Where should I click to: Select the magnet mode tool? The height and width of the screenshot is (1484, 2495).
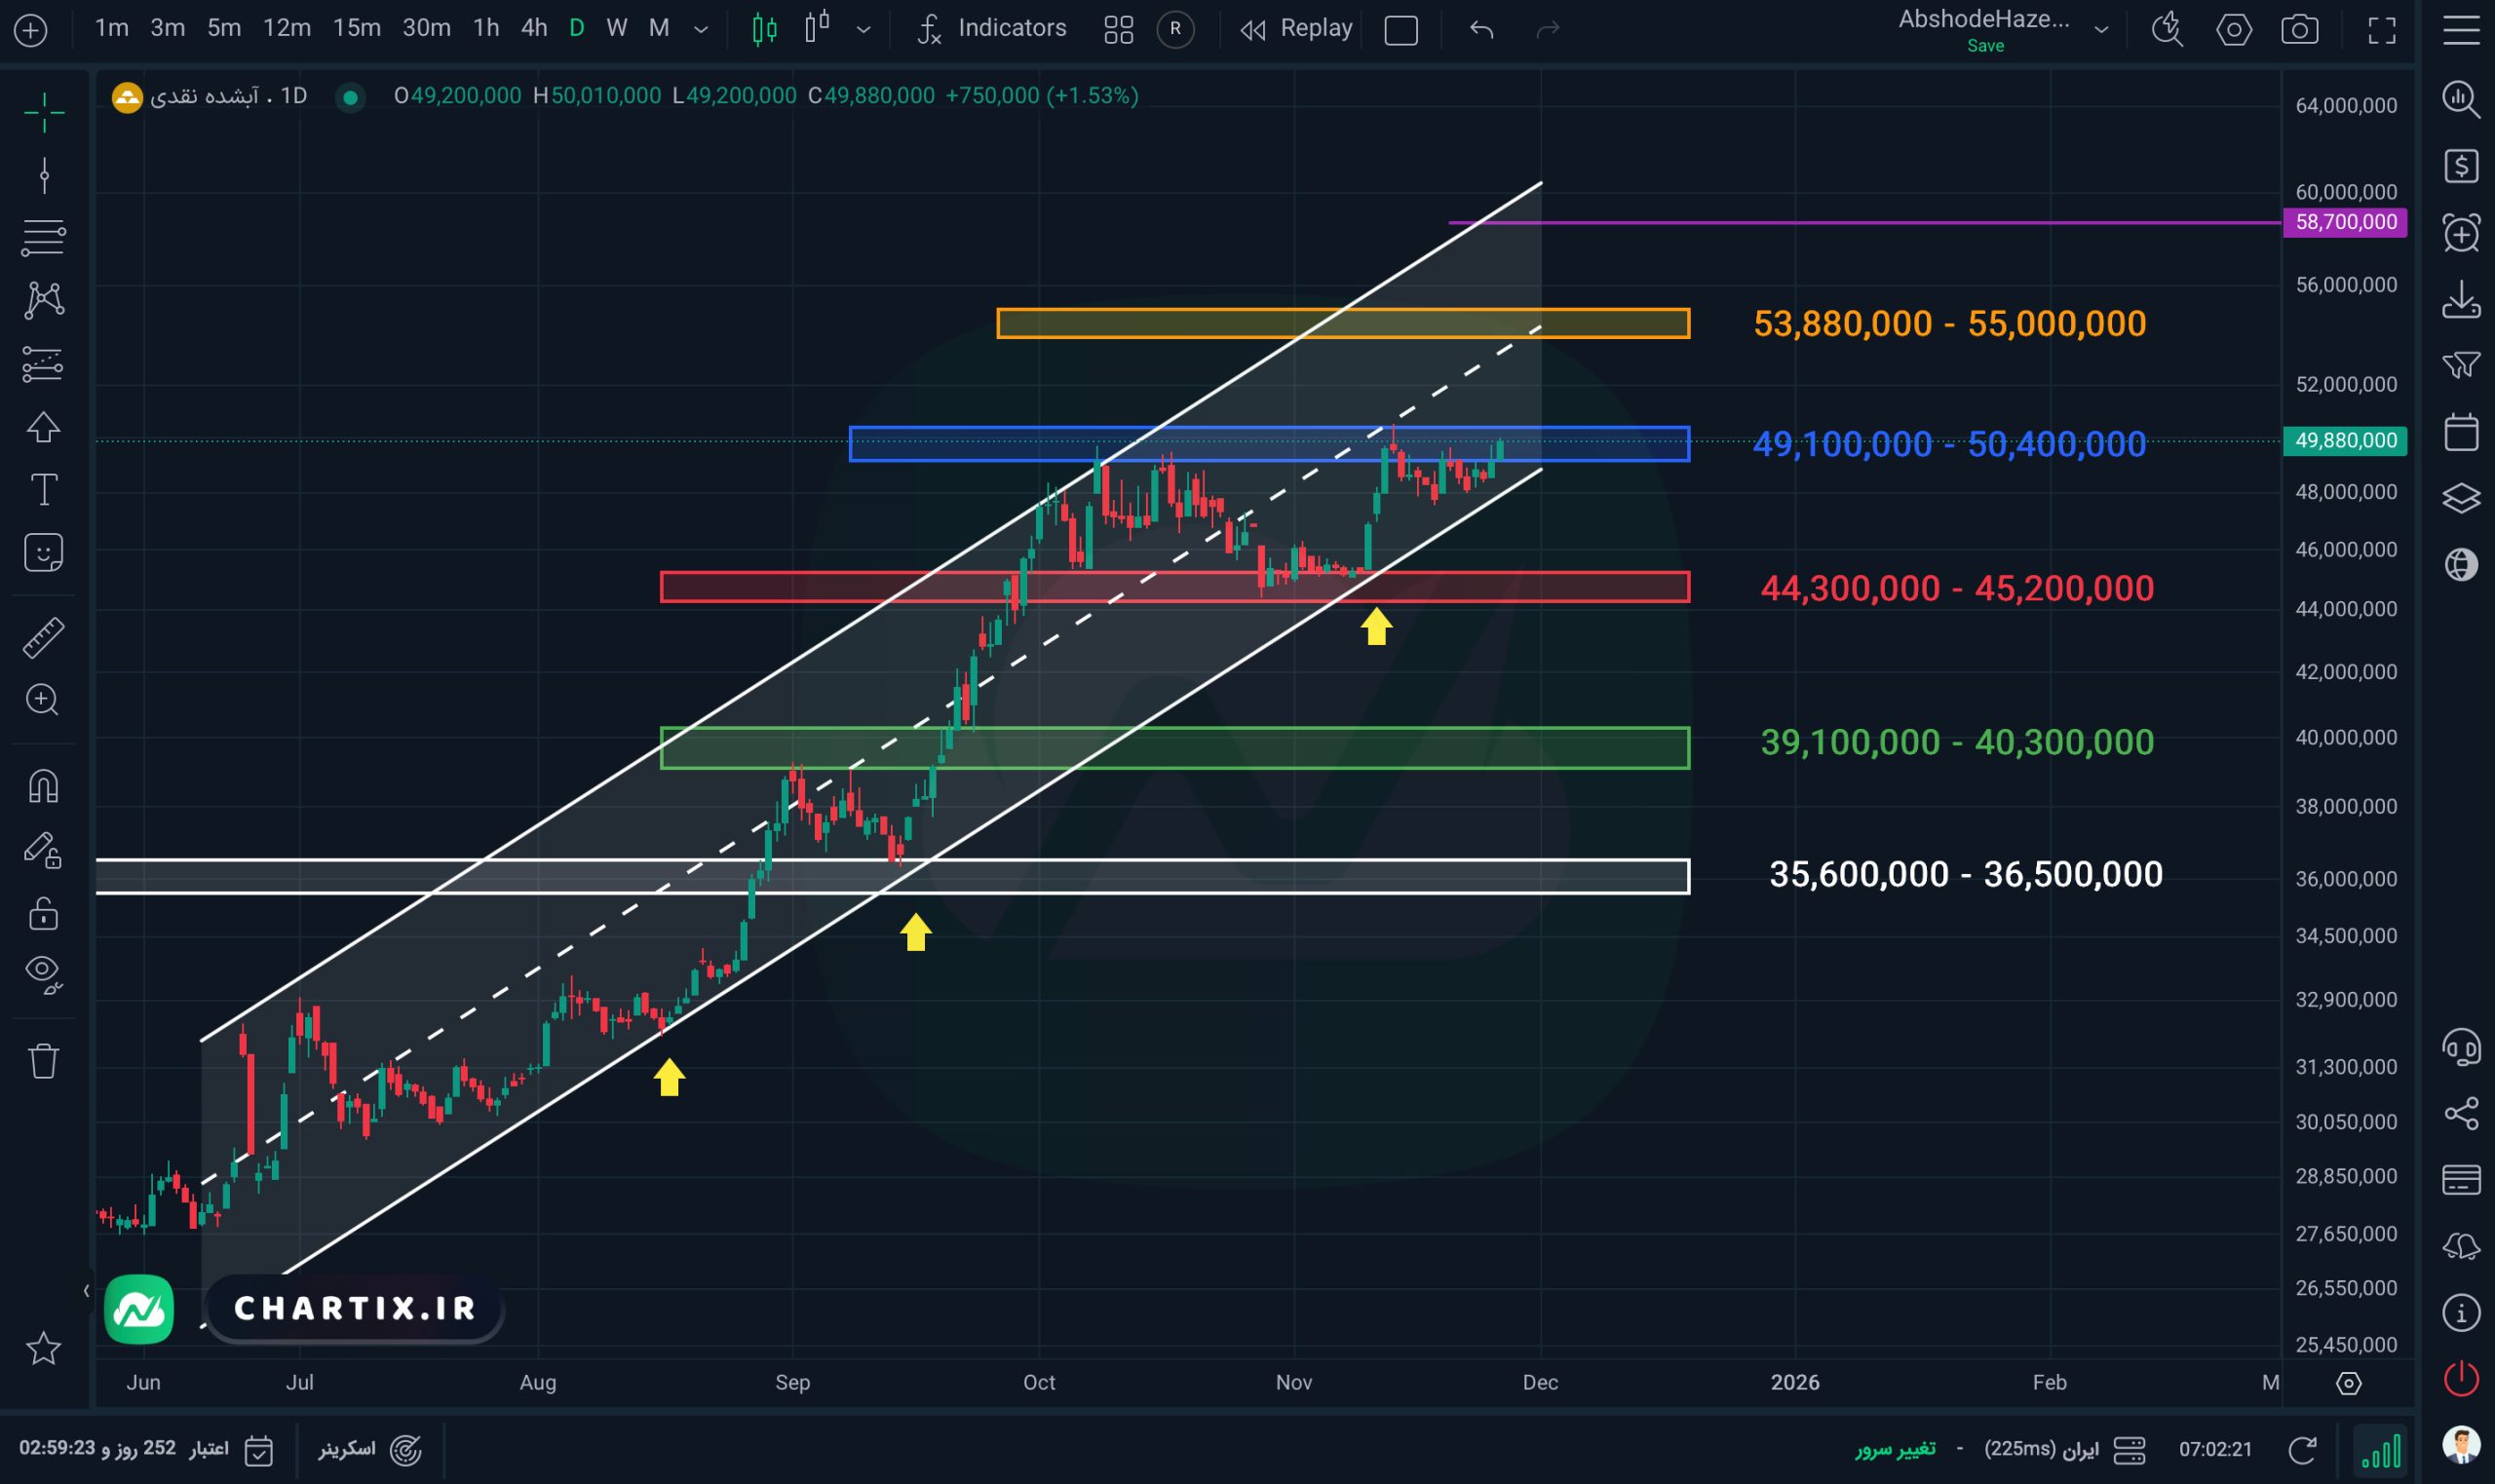pyautogui.click(x=44, y=787)
